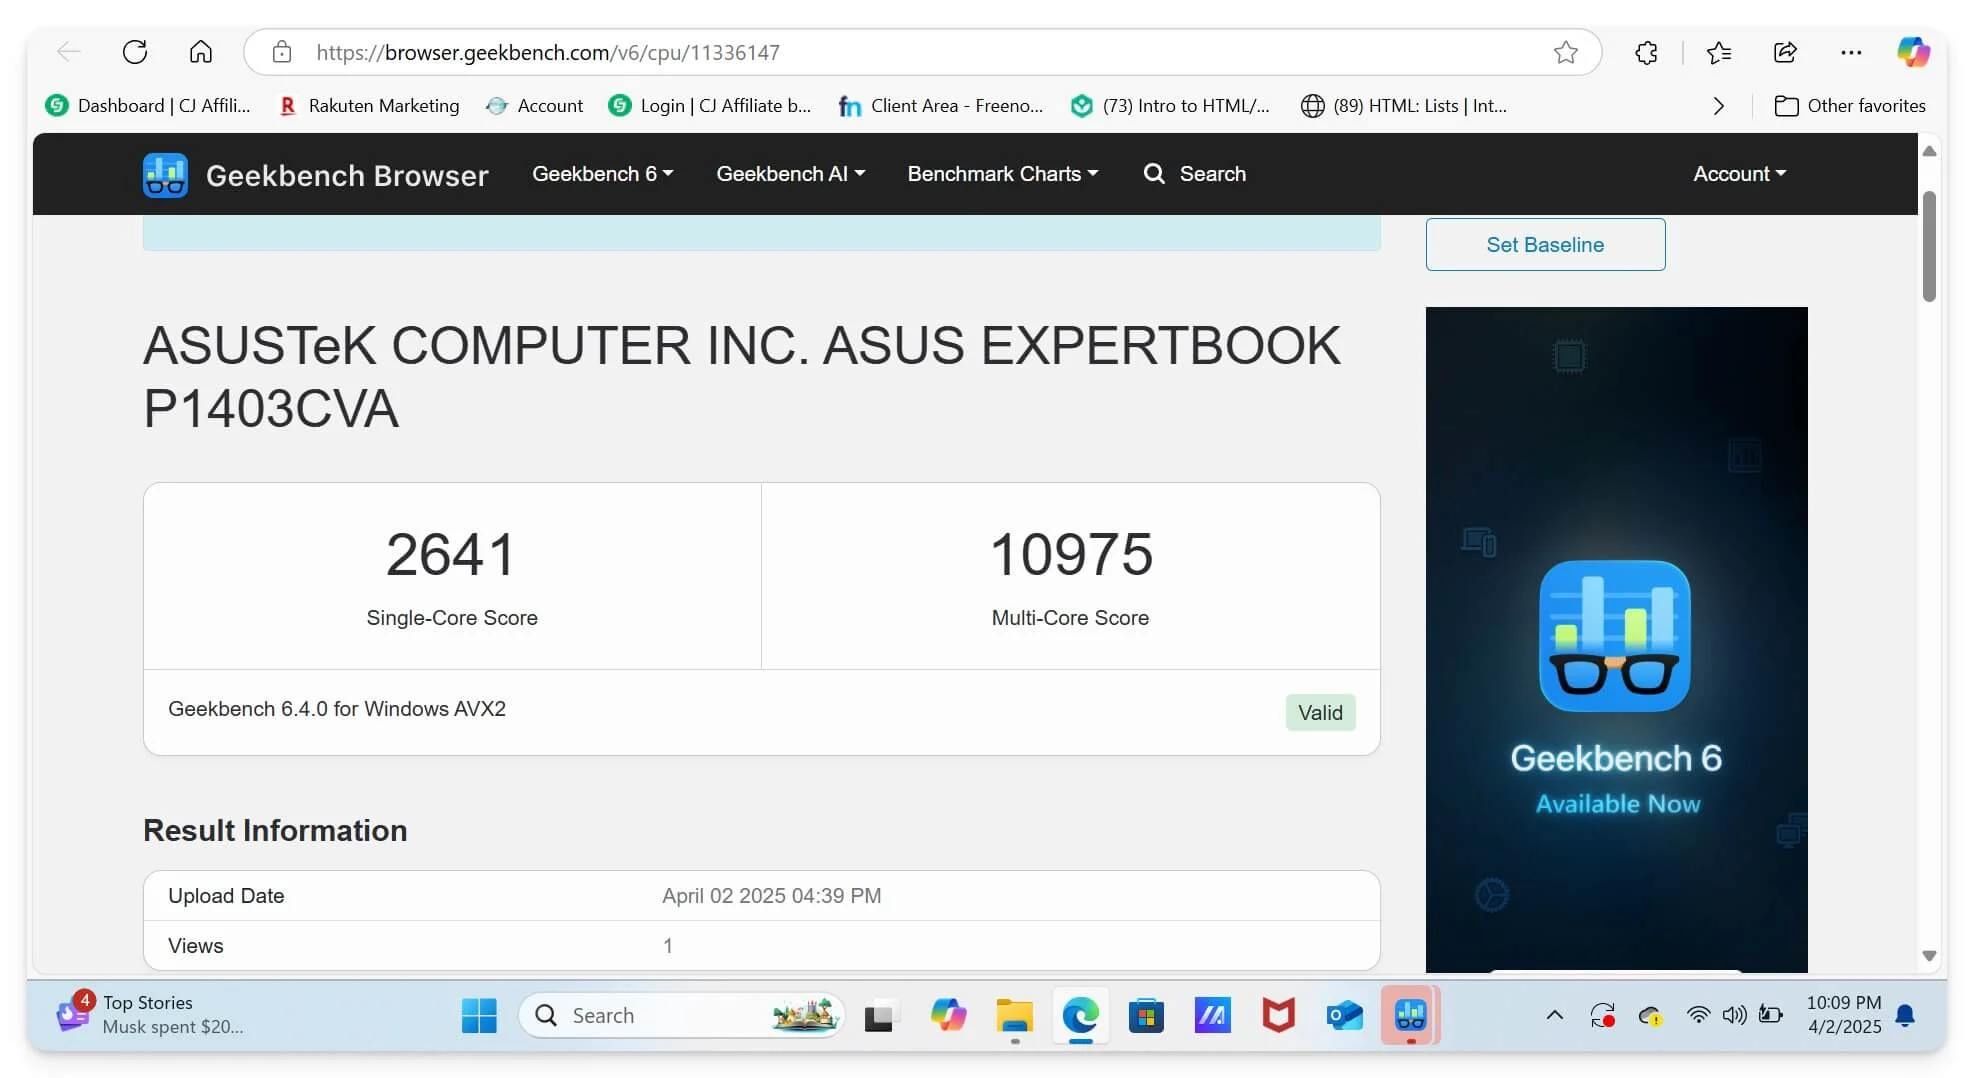1974x1078 pixels.
Task: Click the Geekbench Browser title link
Action: point(347,175)
